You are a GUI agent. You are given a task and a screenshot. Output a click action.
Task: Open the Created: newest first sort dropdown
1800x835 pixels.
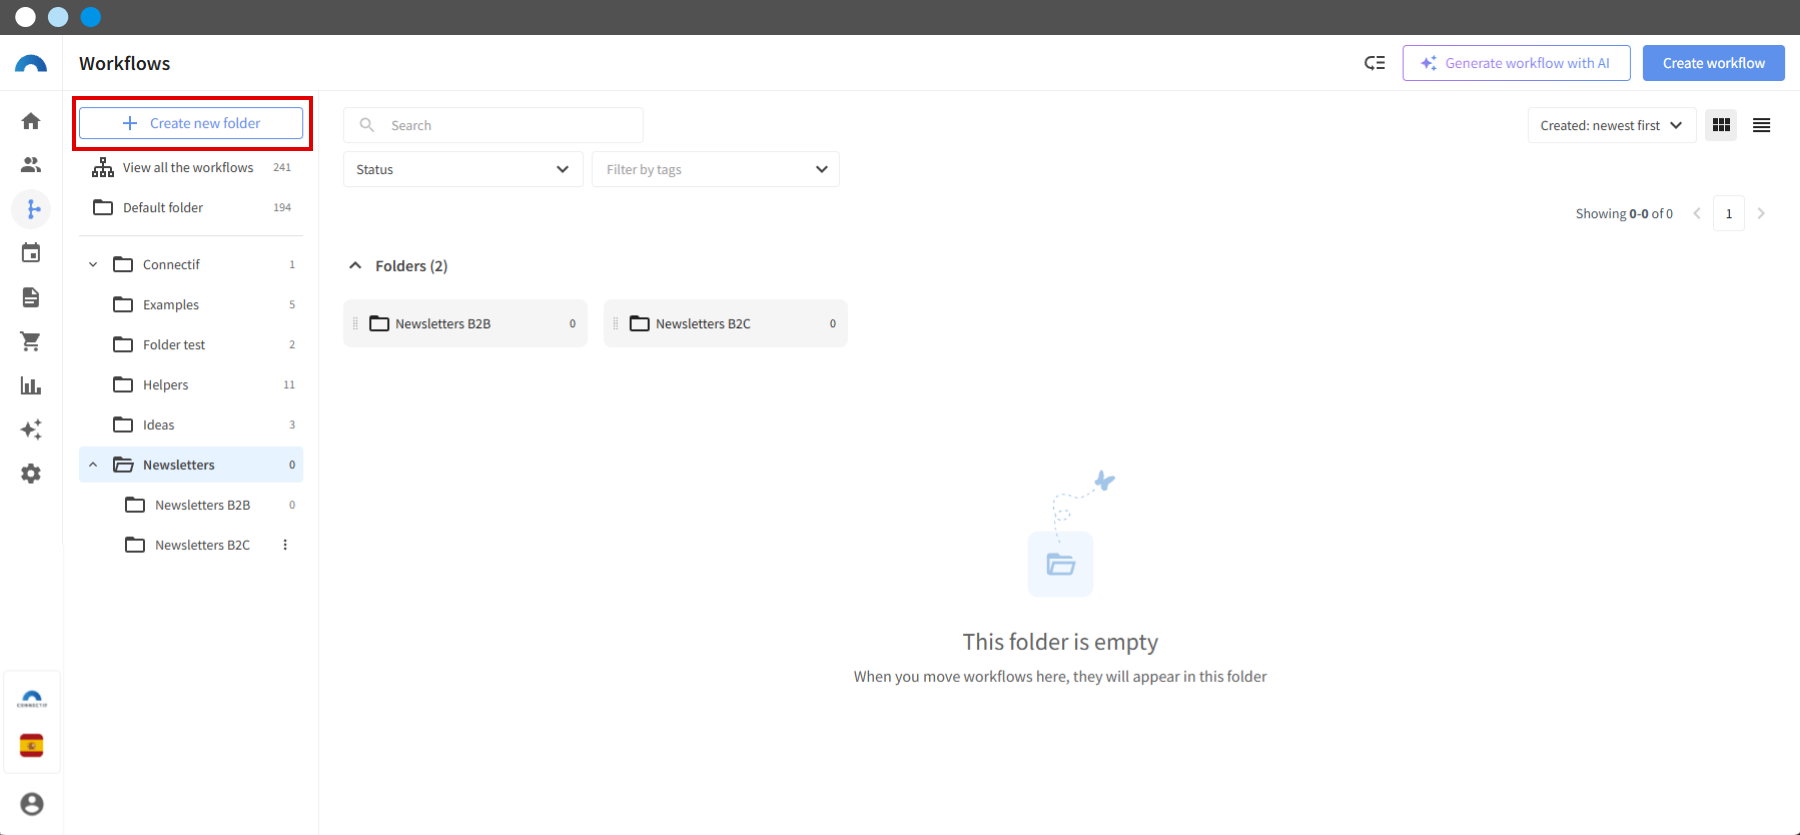pos(1612,125)
